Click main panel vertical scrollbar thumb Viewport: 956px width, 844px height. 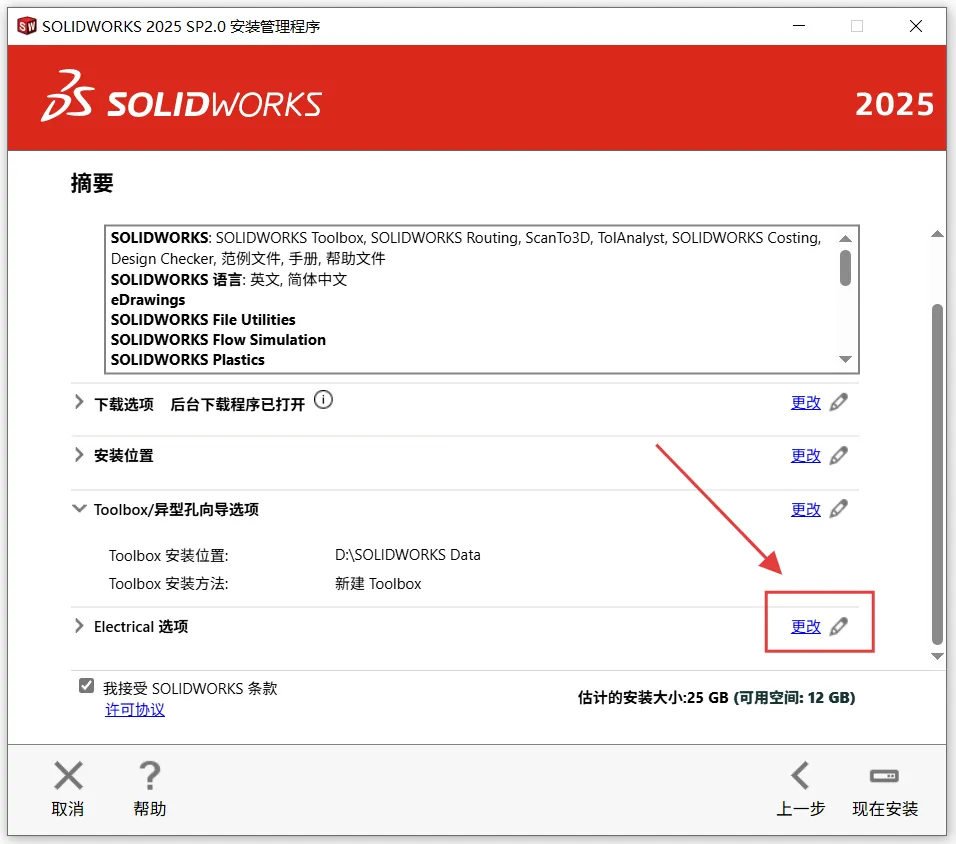point(938,474)
